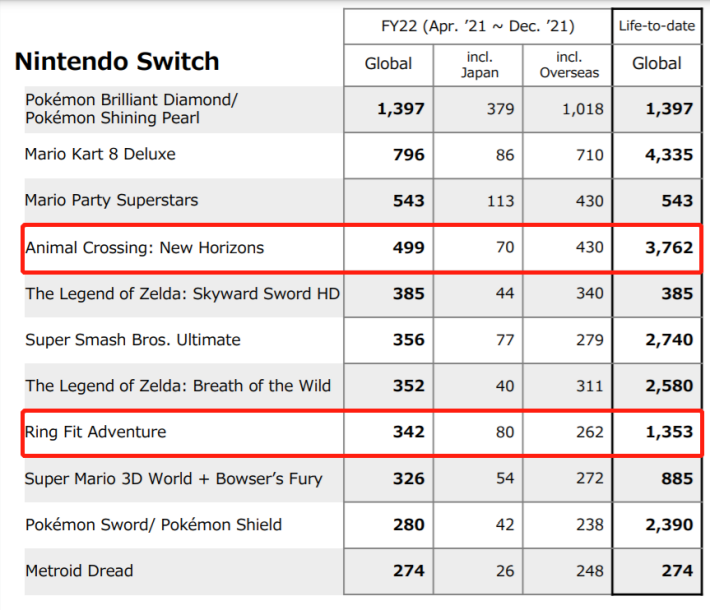Screen dimensions: 710x610
Task: Click the Nintendo Switch table title
Action: 116,62
